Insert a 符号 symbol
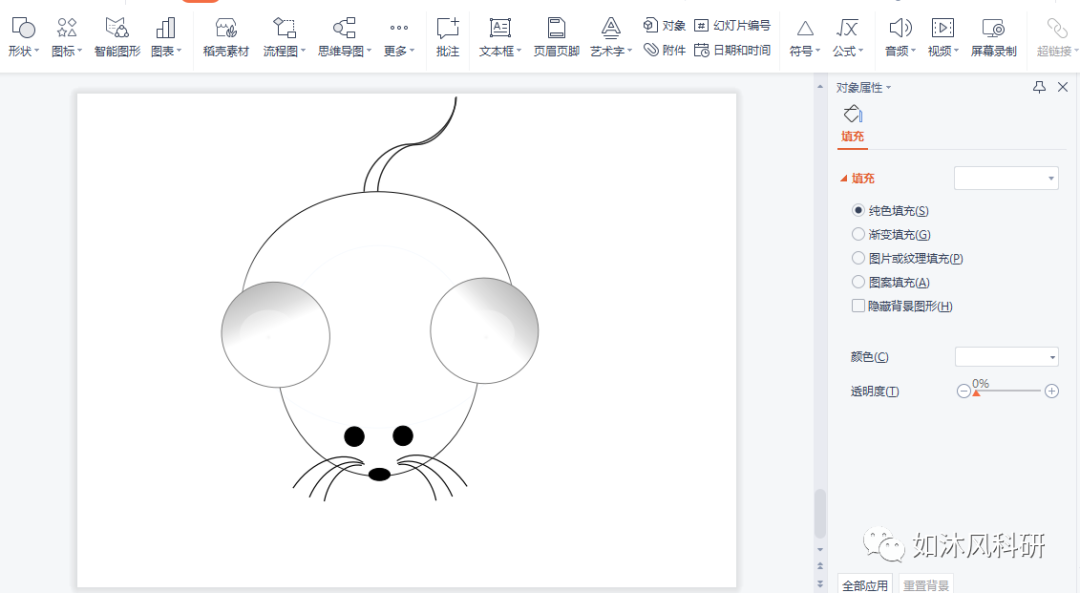 [804, 37]
